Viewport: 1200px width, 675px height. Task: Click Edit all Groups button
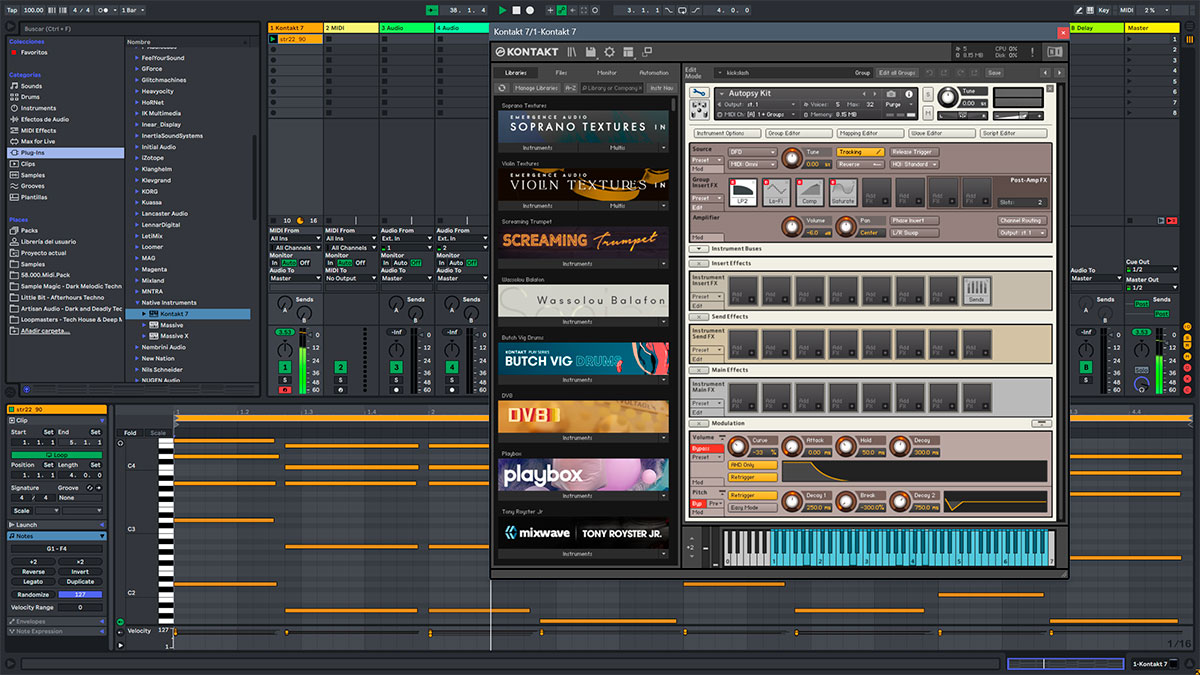(x=897, y=73)
